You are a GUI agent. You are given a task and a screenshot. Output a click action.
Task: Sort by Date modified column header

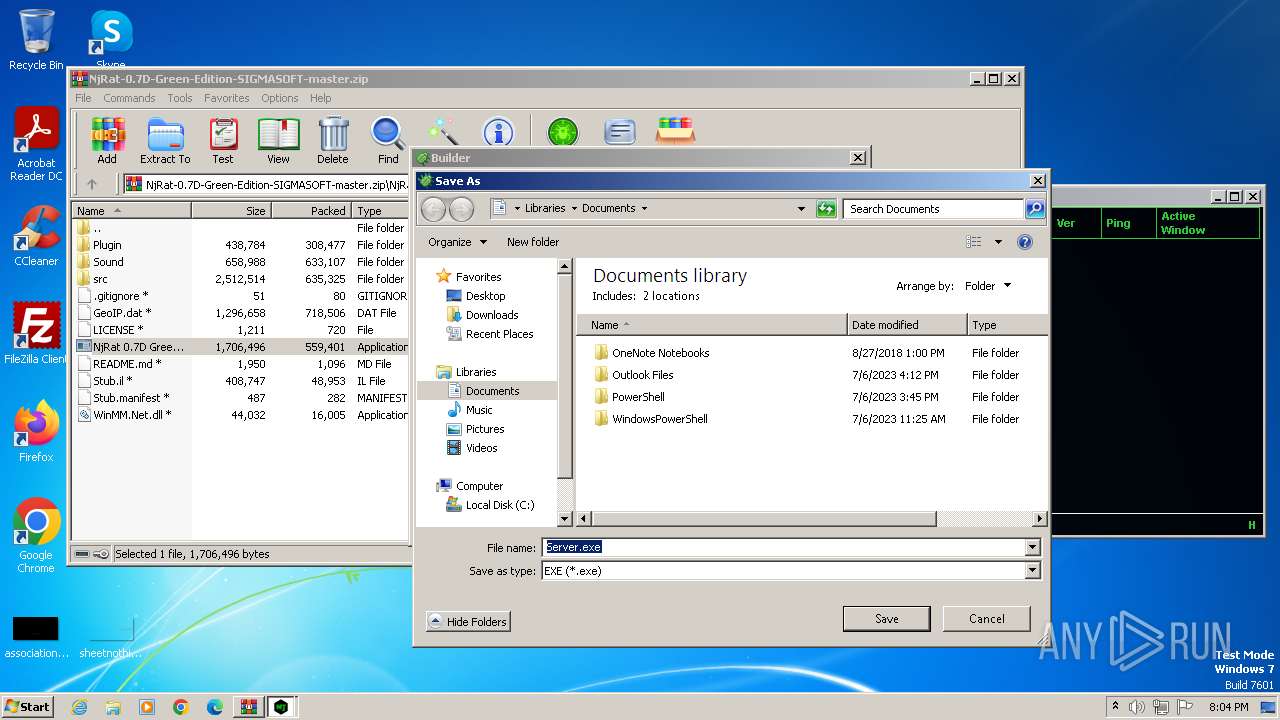click(907, 325)
